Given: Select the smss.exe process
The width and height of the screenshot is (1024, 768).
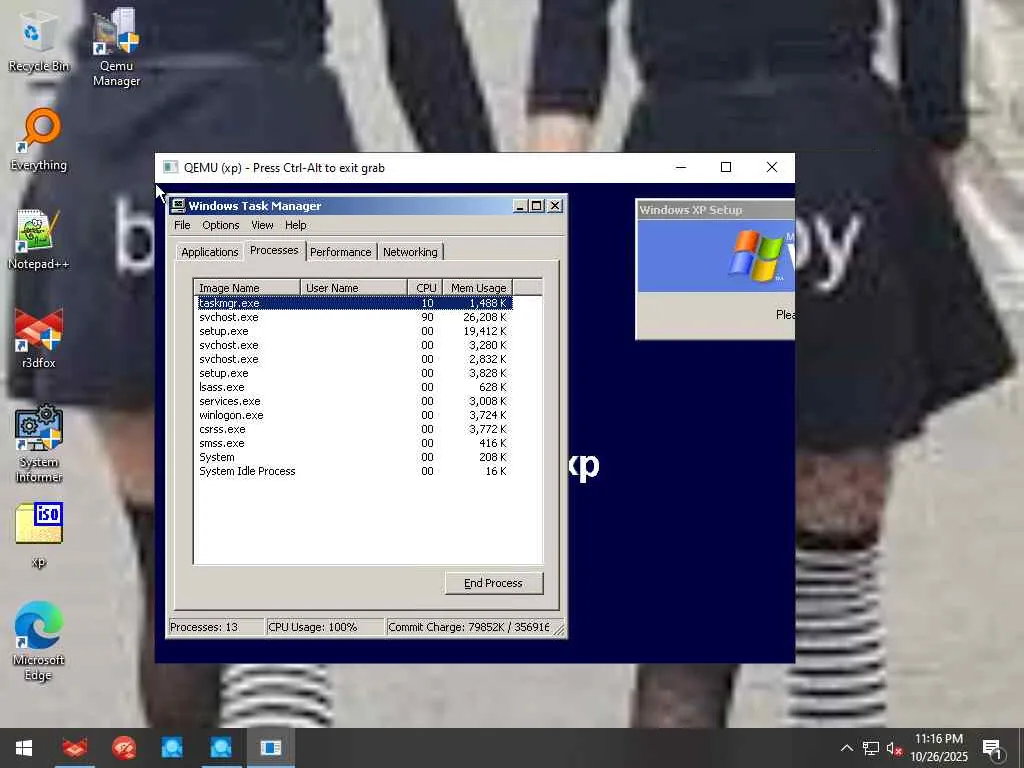Looking at the screenshot, I should 355,443.
